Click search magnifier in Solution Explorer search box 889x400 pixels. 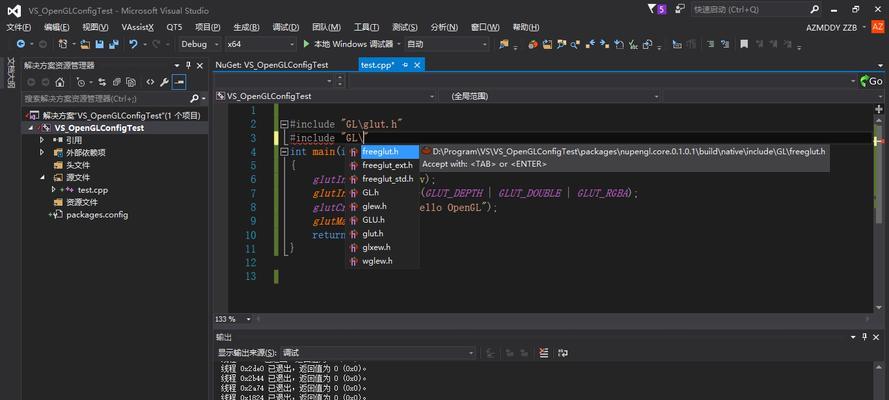point(194,99)
